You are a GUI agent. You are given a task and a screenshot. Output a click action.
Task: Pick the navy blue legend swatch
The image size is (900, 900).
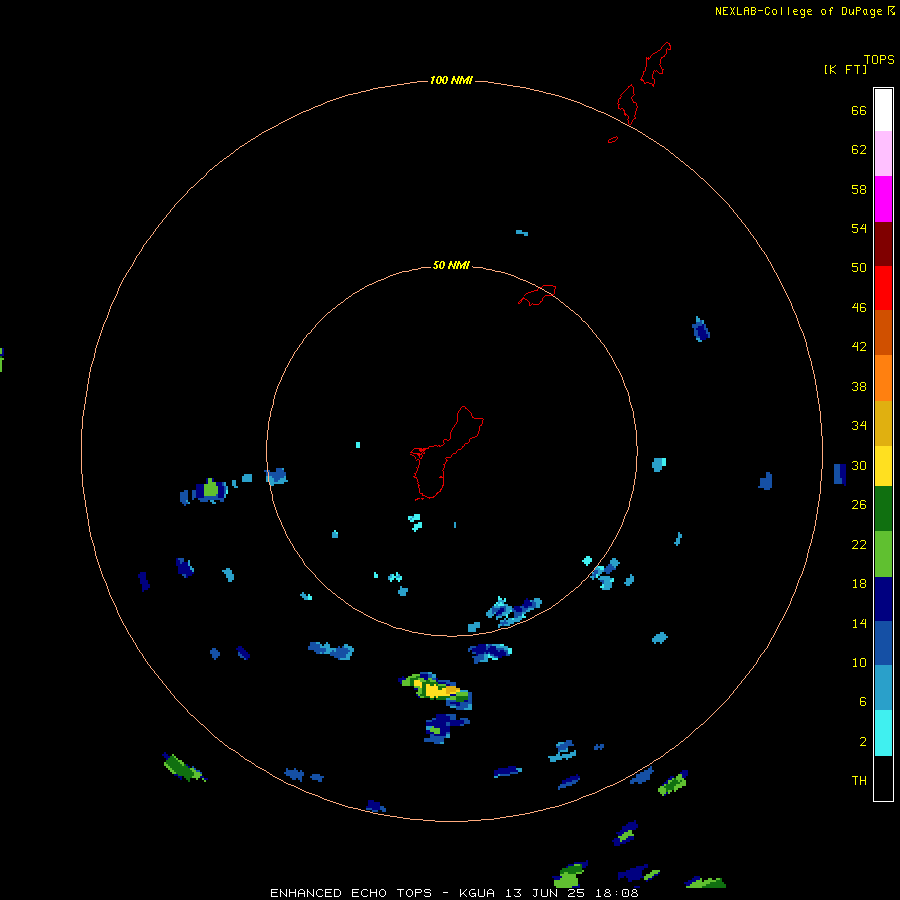[x=883, y=599]
